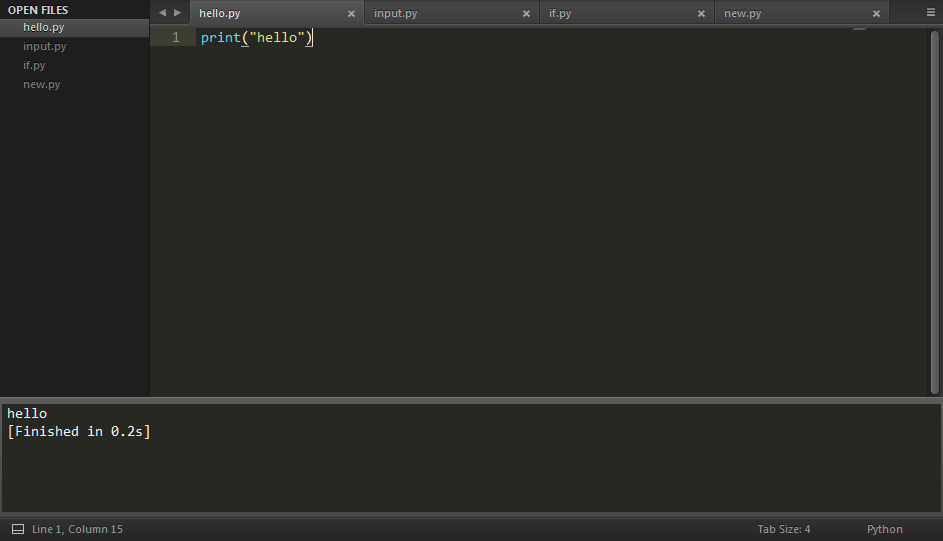Screen dimensions: 943x541
Task: Open input.py from the sidebar
Action: (44, 46)
